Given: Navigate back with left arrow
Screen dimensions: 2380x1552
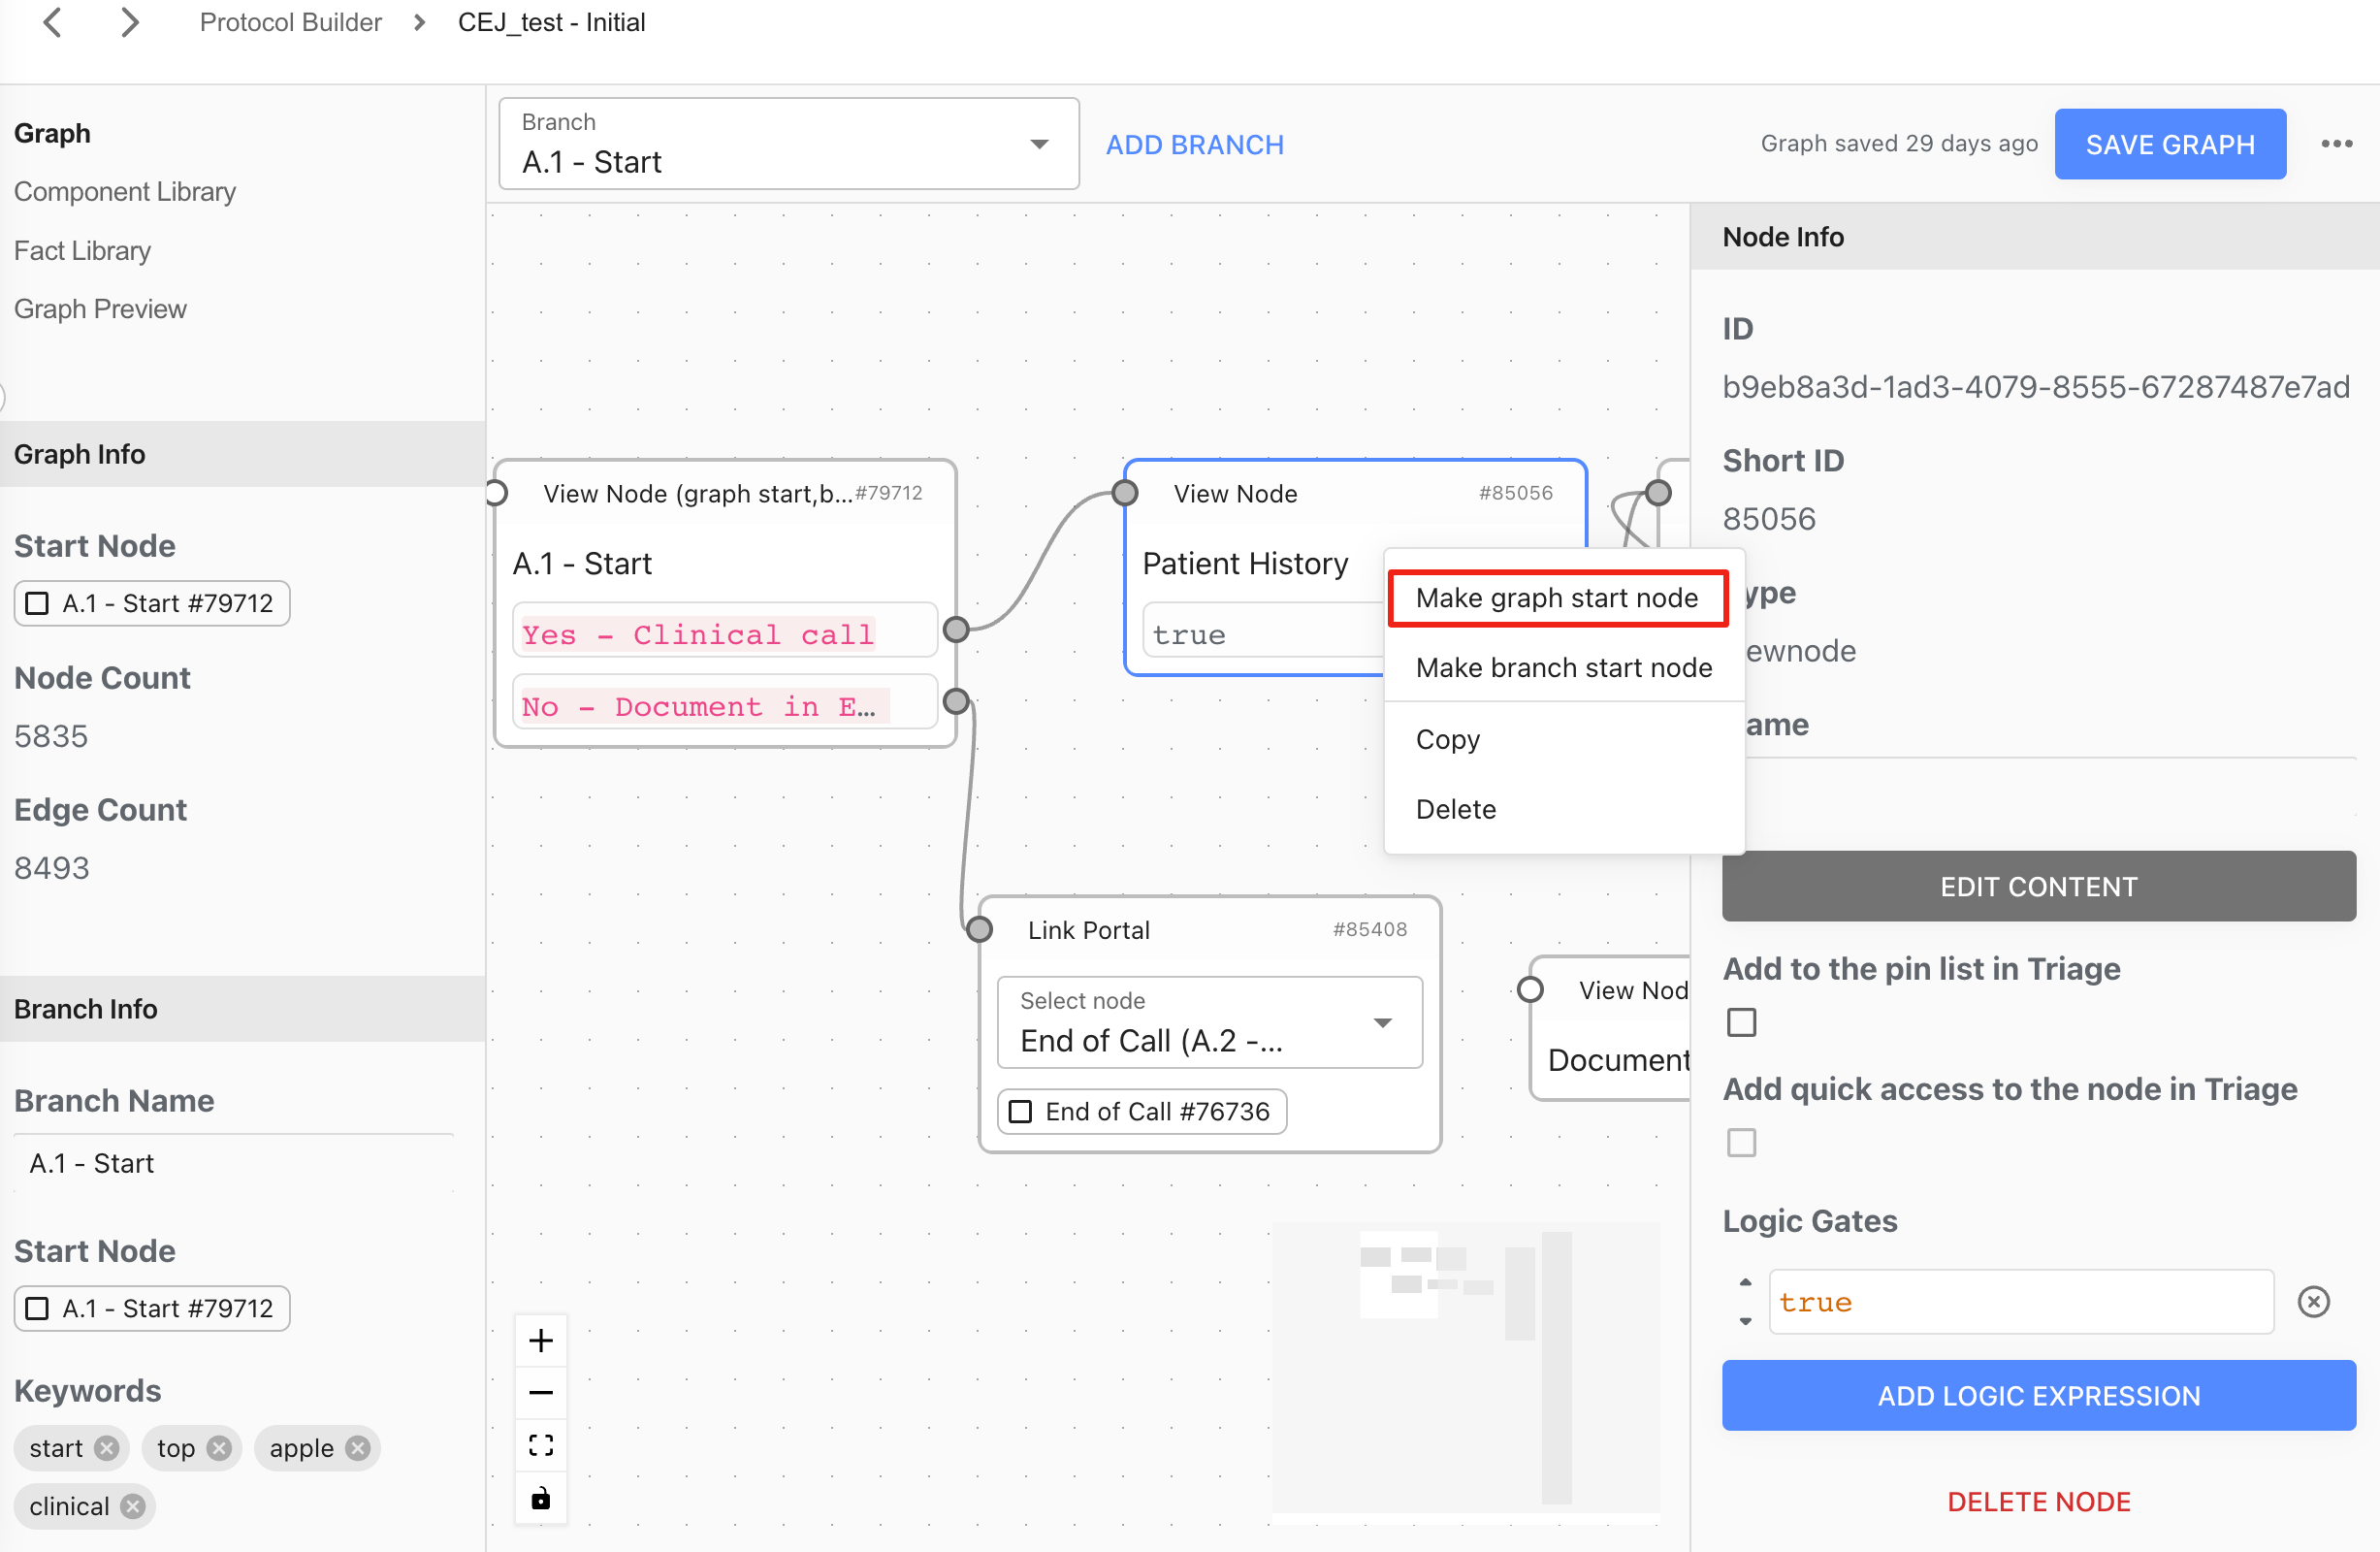Looking at the screenshot, I should click(x=53, y=22).
